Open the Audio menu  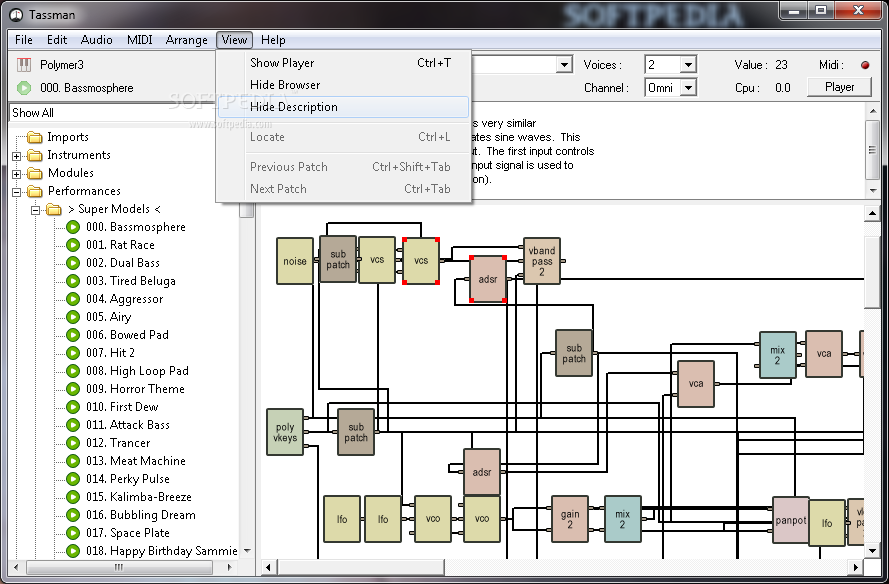pos(96,40)
